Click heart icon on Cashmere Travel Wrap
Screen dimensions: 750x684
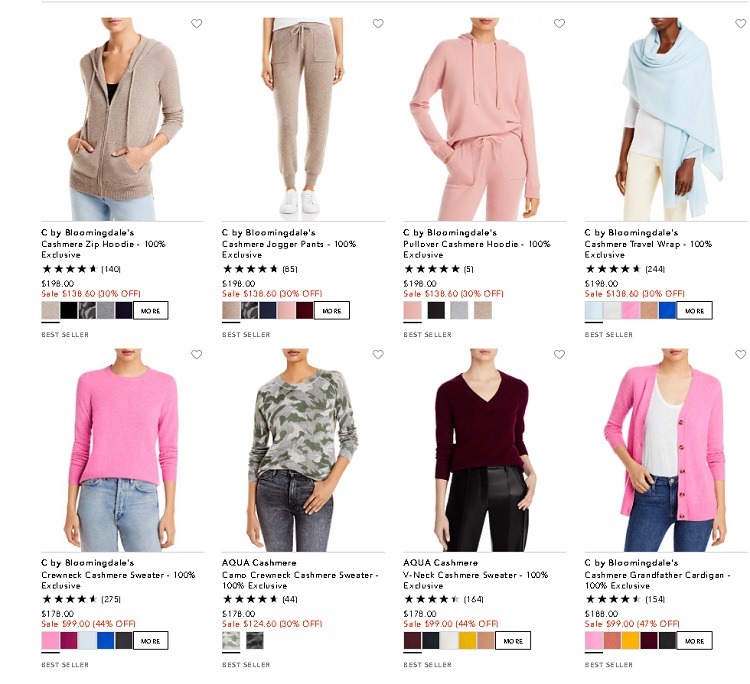click(740, 23)
